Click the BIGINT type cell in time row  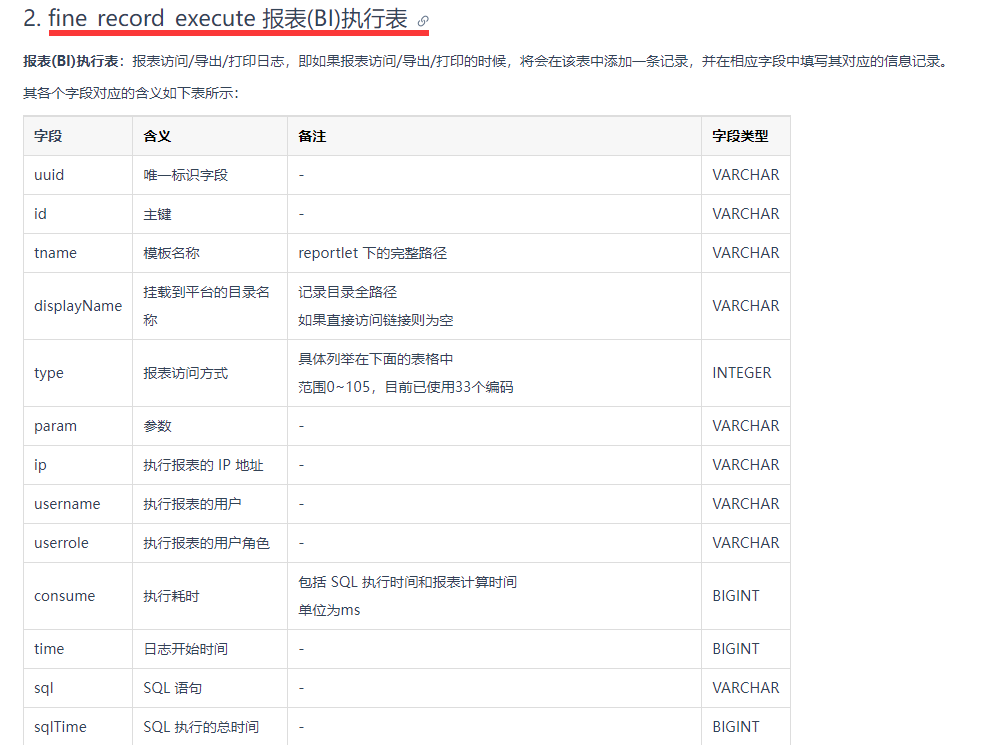tap(746, 649)
